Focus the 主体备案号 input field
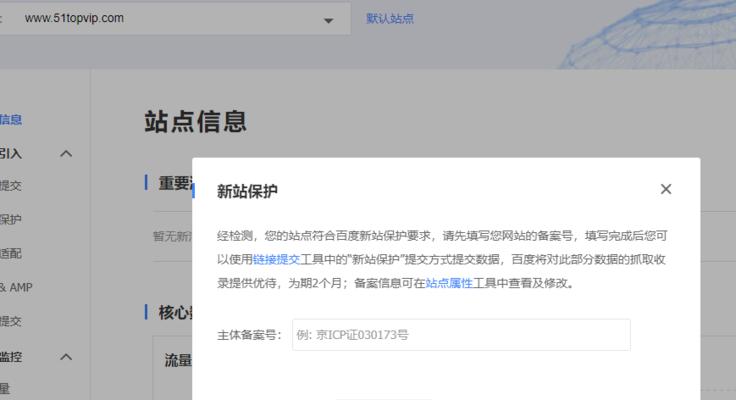This screenshot has height=400, width=736. click(x=461, y=335)
